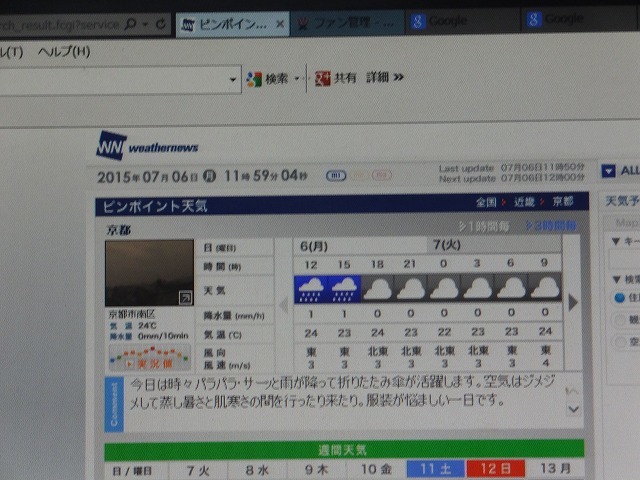The width and height of the screenshot is (640, 480).
Task: Collapse the キーワード section triangle
Action: pos(616,242)
